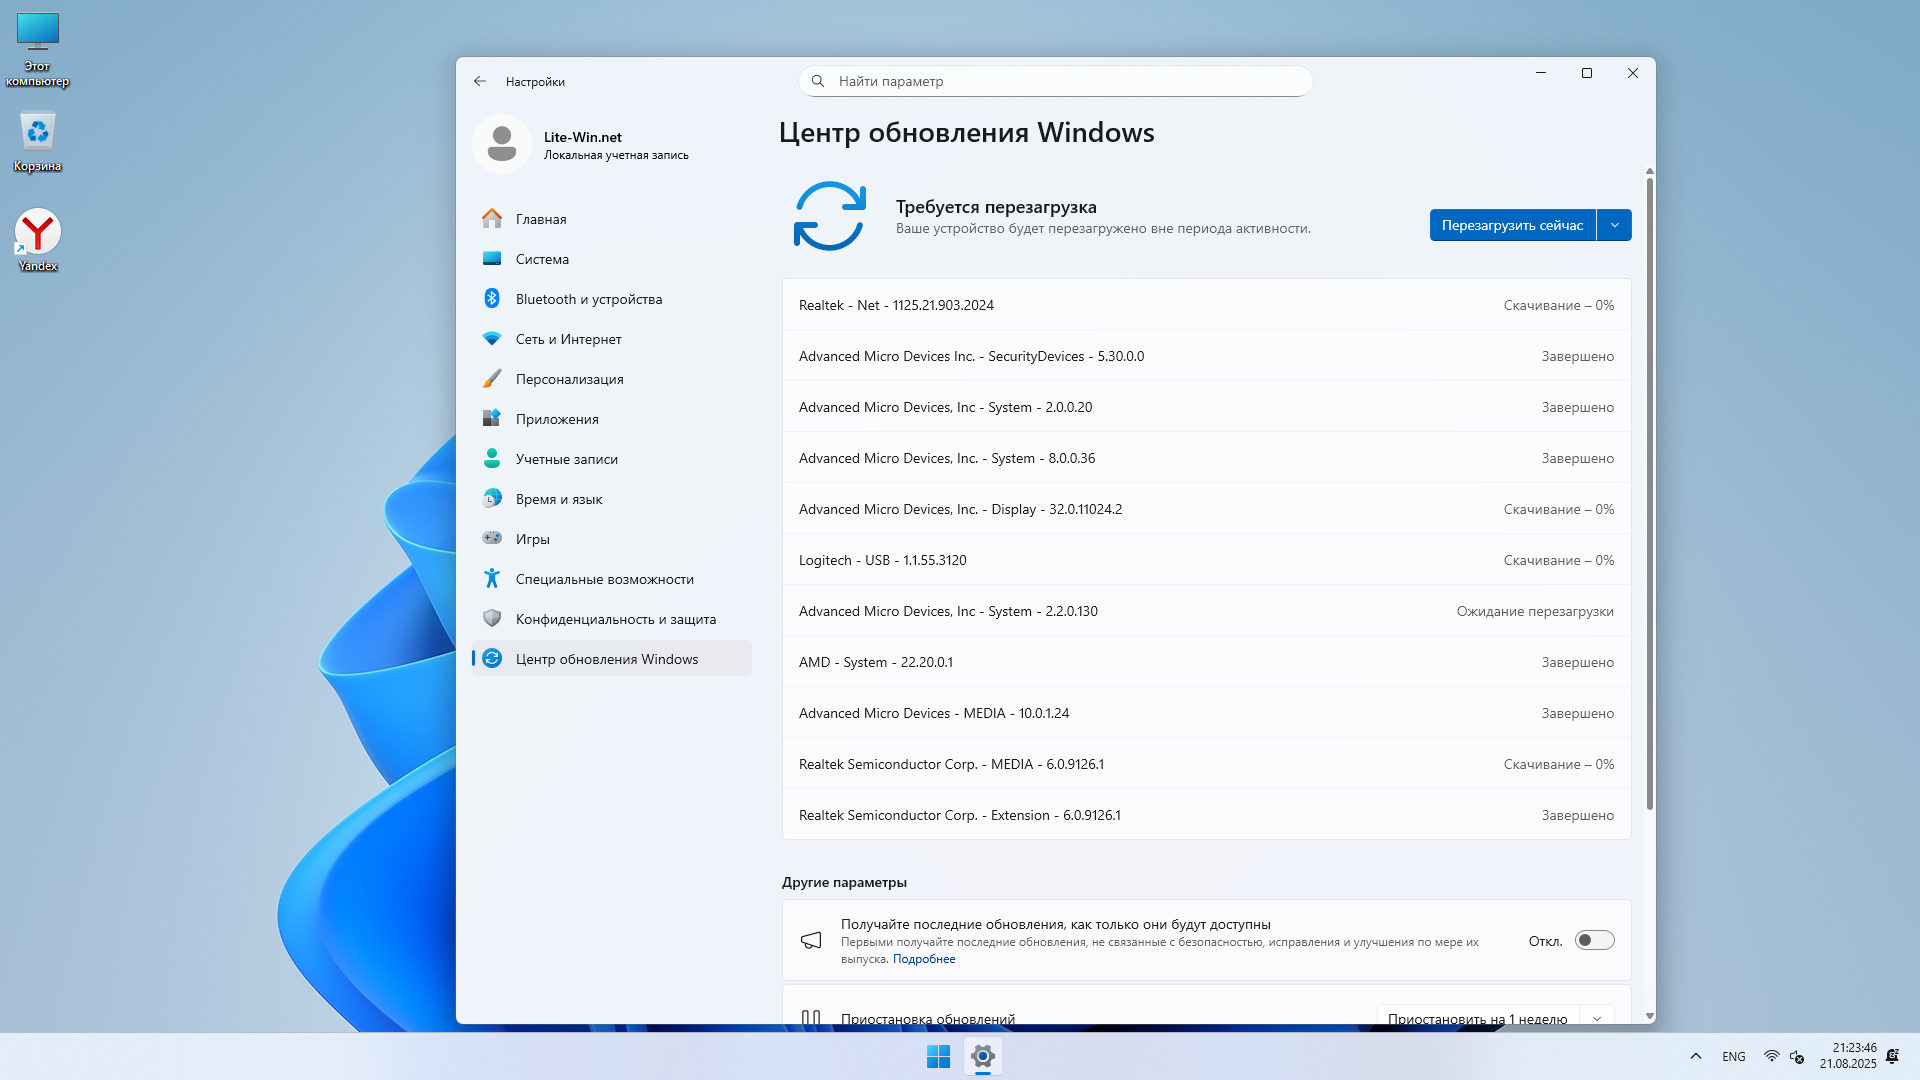Click the Bluetooth icon in sidebar
This screenshot has width=1920, height=1080.
click(x=492, y=298)
